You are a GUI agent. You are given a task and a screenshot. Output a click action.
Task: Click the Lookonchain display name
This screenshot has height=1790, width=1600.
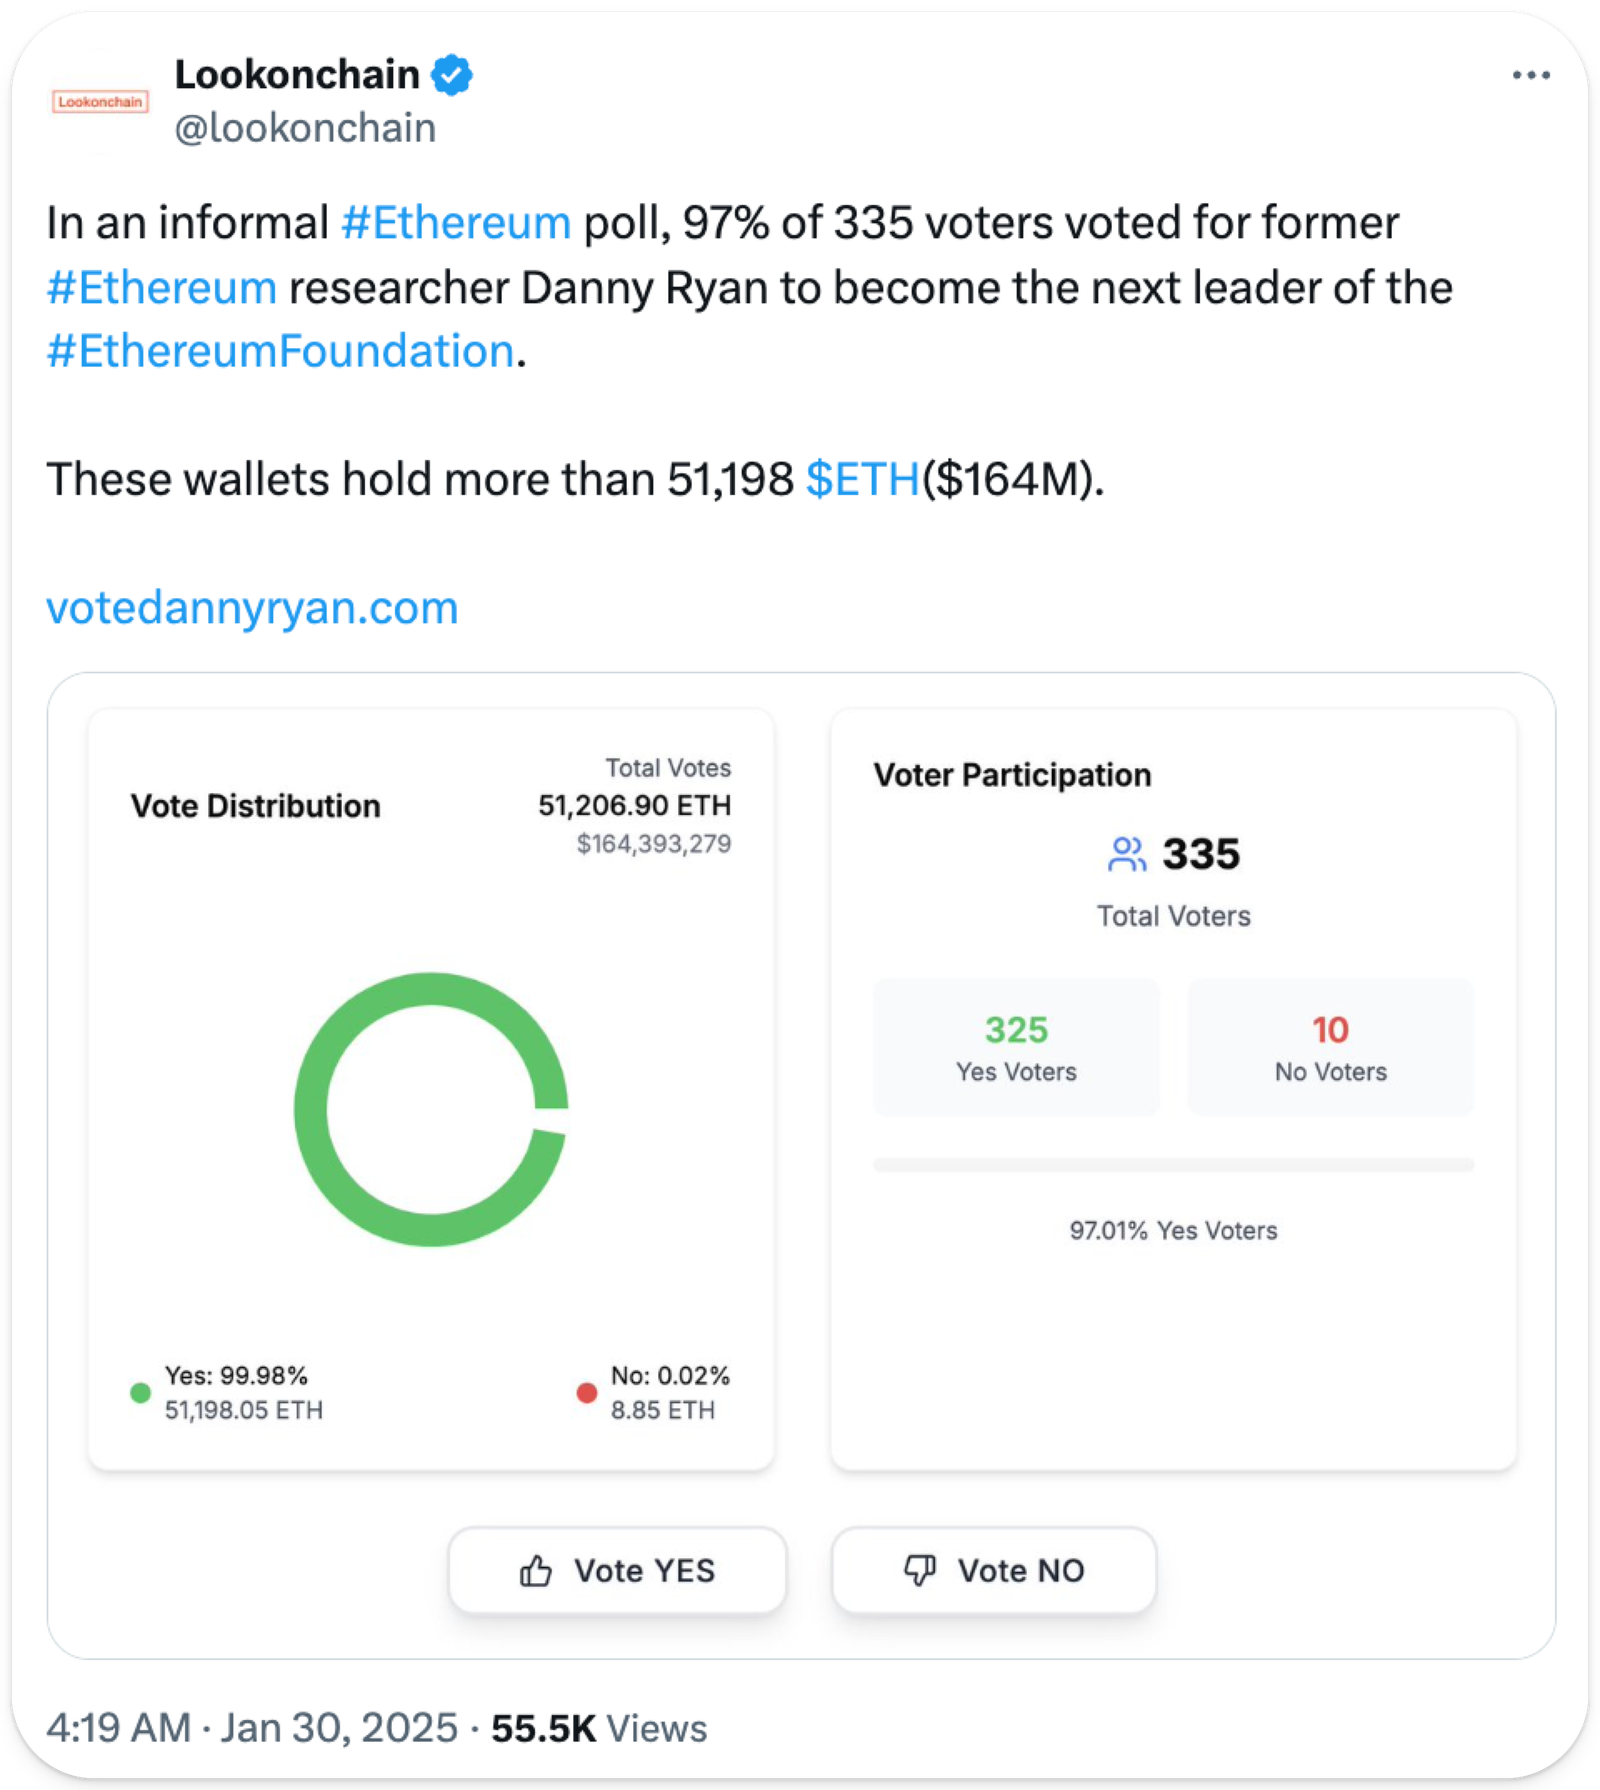[x=297, y=75]
